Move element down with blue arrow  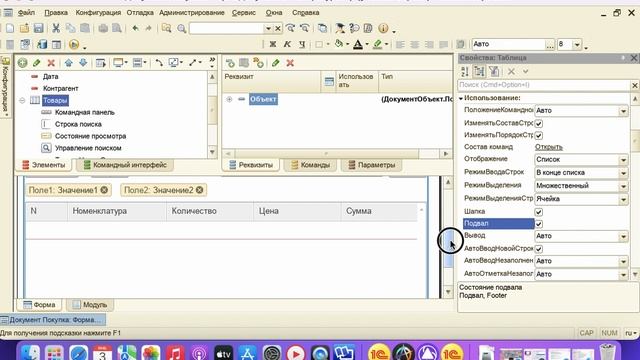coord(83,63)
